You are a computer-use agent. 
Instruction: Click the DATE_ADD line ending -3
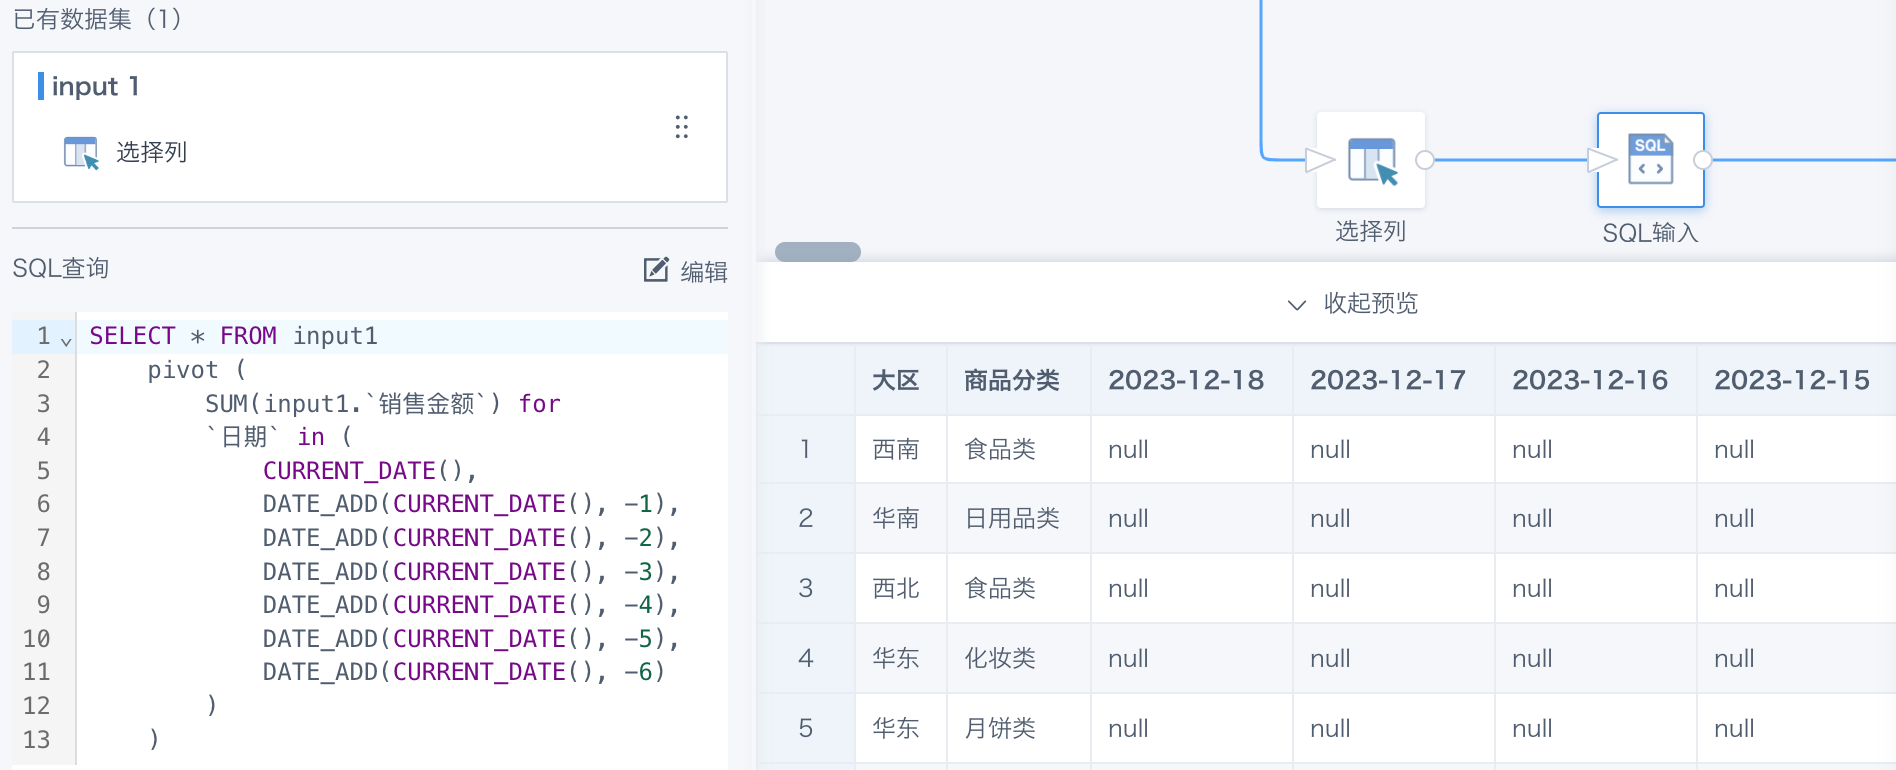coord(471,571)
